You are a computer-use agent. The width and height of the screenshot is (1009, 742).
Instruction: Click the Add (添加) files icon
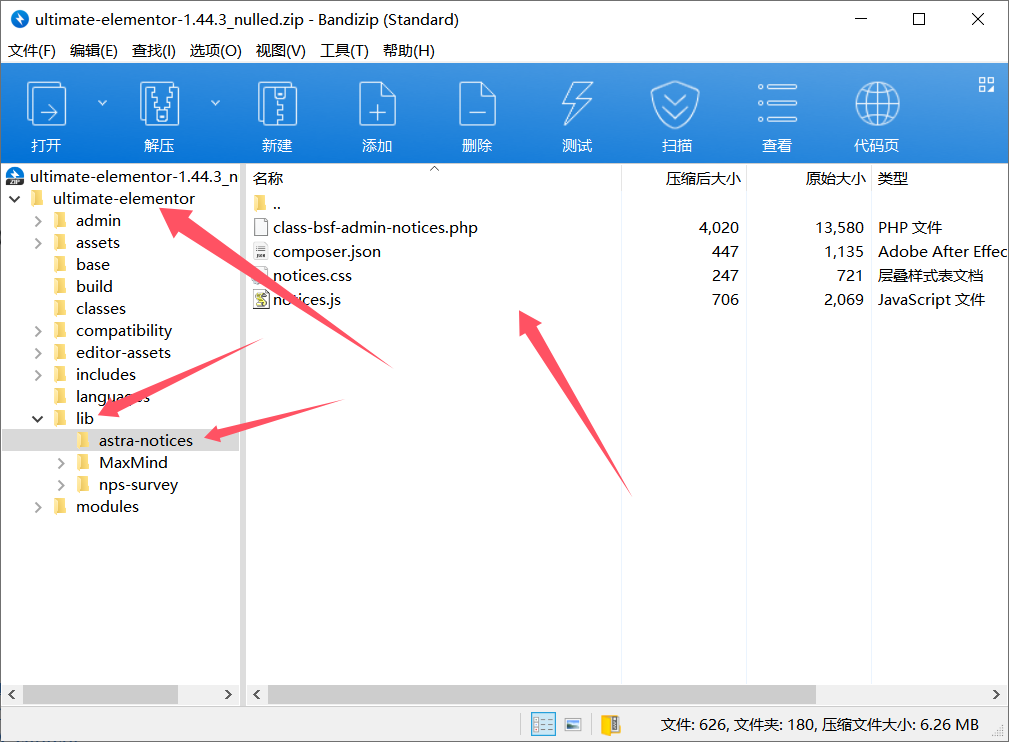point(377,103)
